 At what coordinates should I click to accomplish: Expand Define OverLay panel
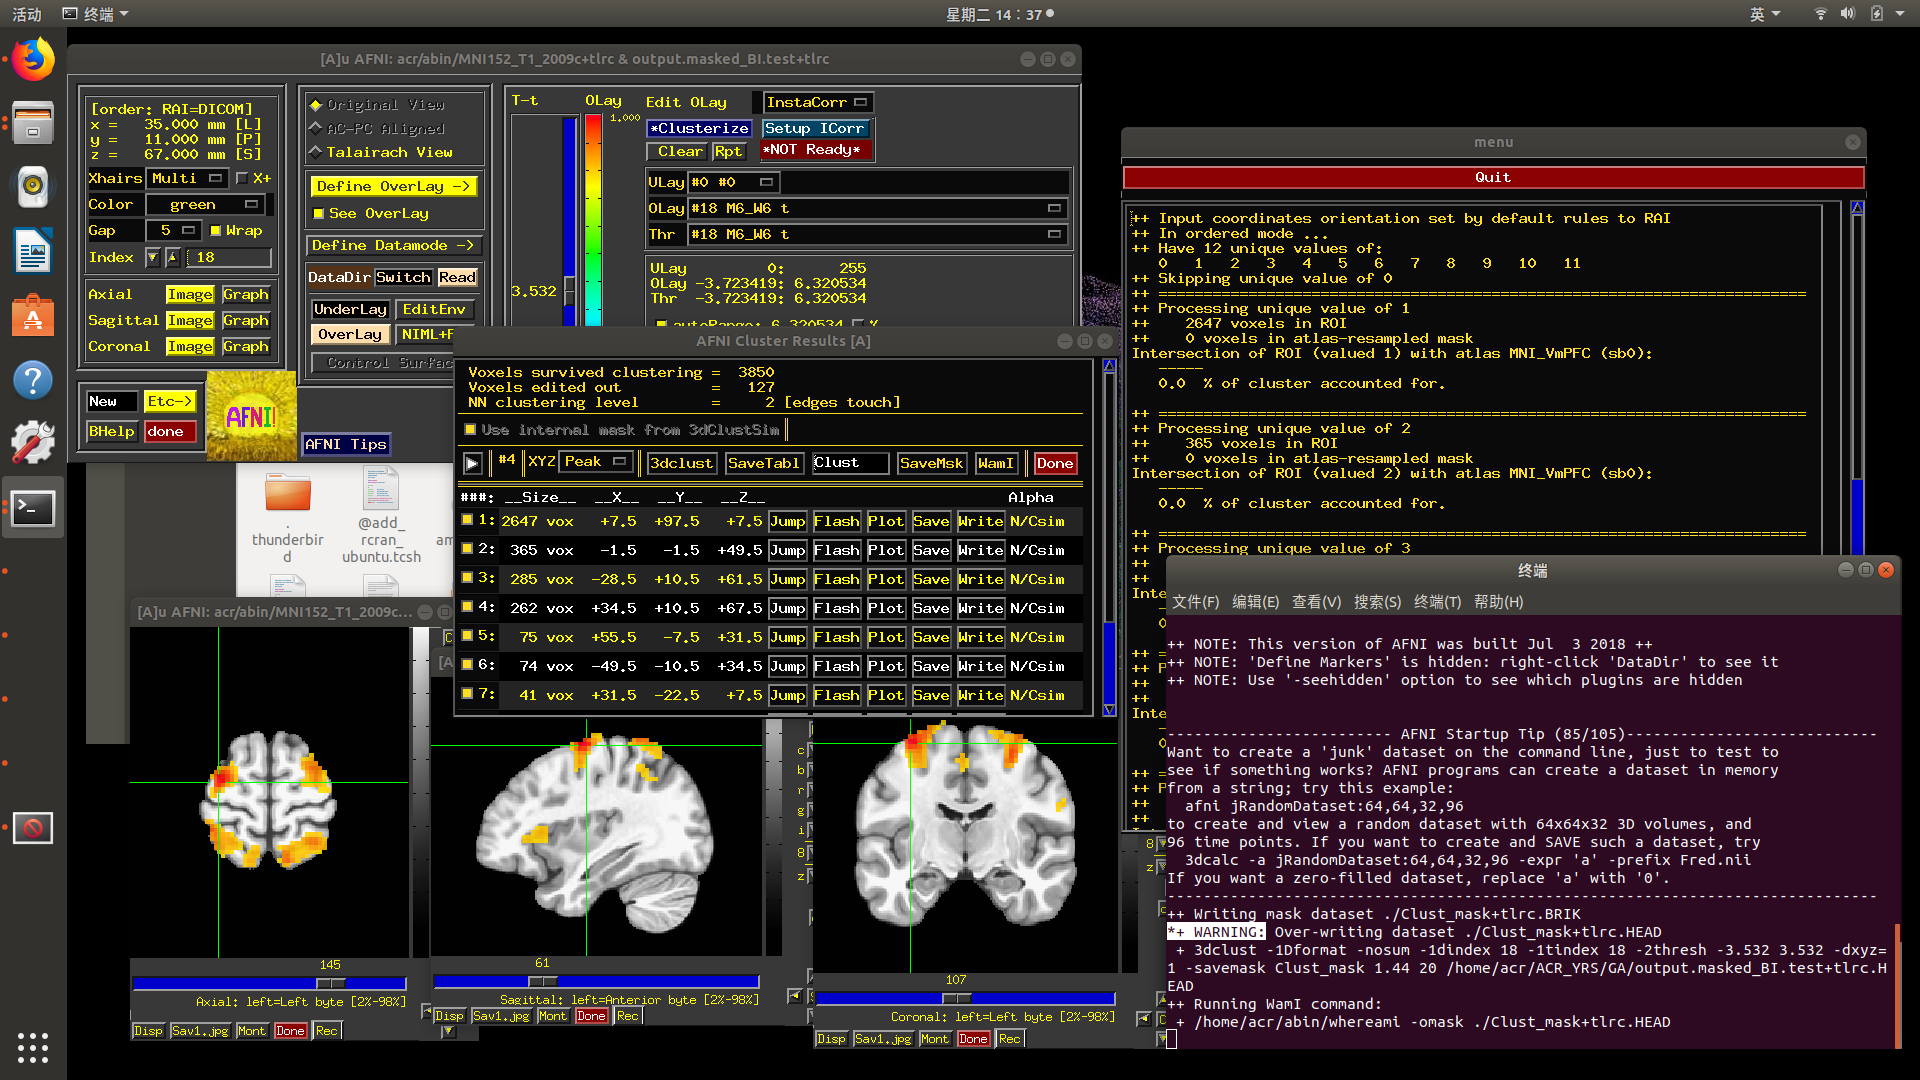[x=394, y=186]
